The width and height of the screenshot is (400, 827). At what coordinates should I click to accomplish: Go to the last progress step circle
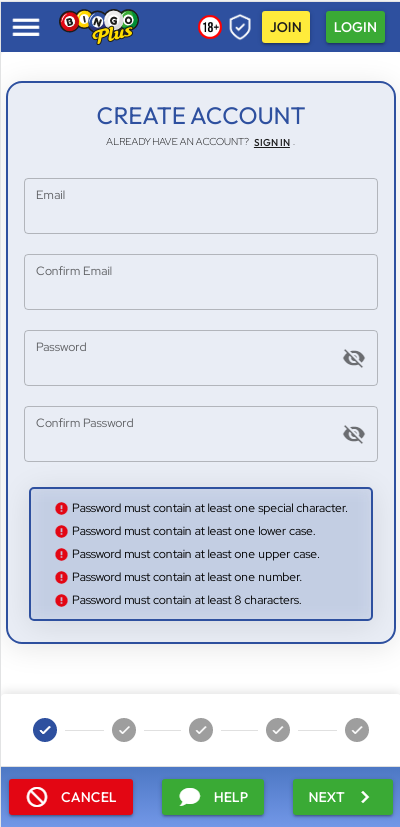pos(357,730)
